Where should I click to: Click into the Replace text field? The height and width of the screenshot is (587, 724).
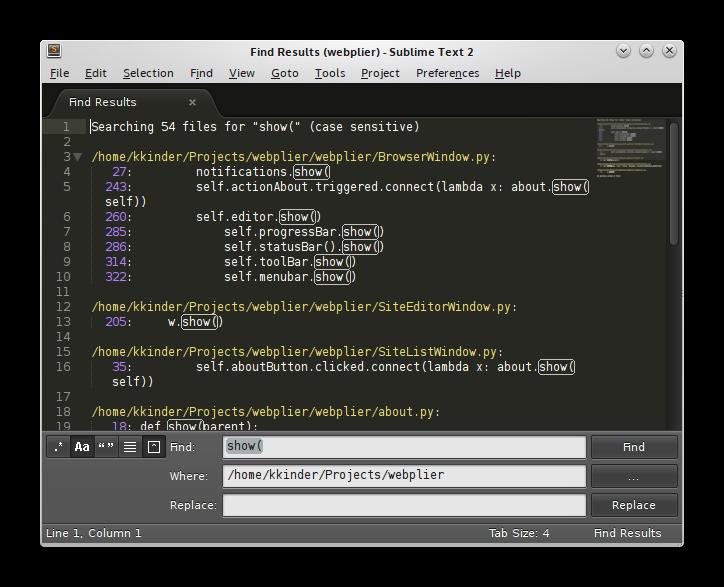click(x=404, y=505)
